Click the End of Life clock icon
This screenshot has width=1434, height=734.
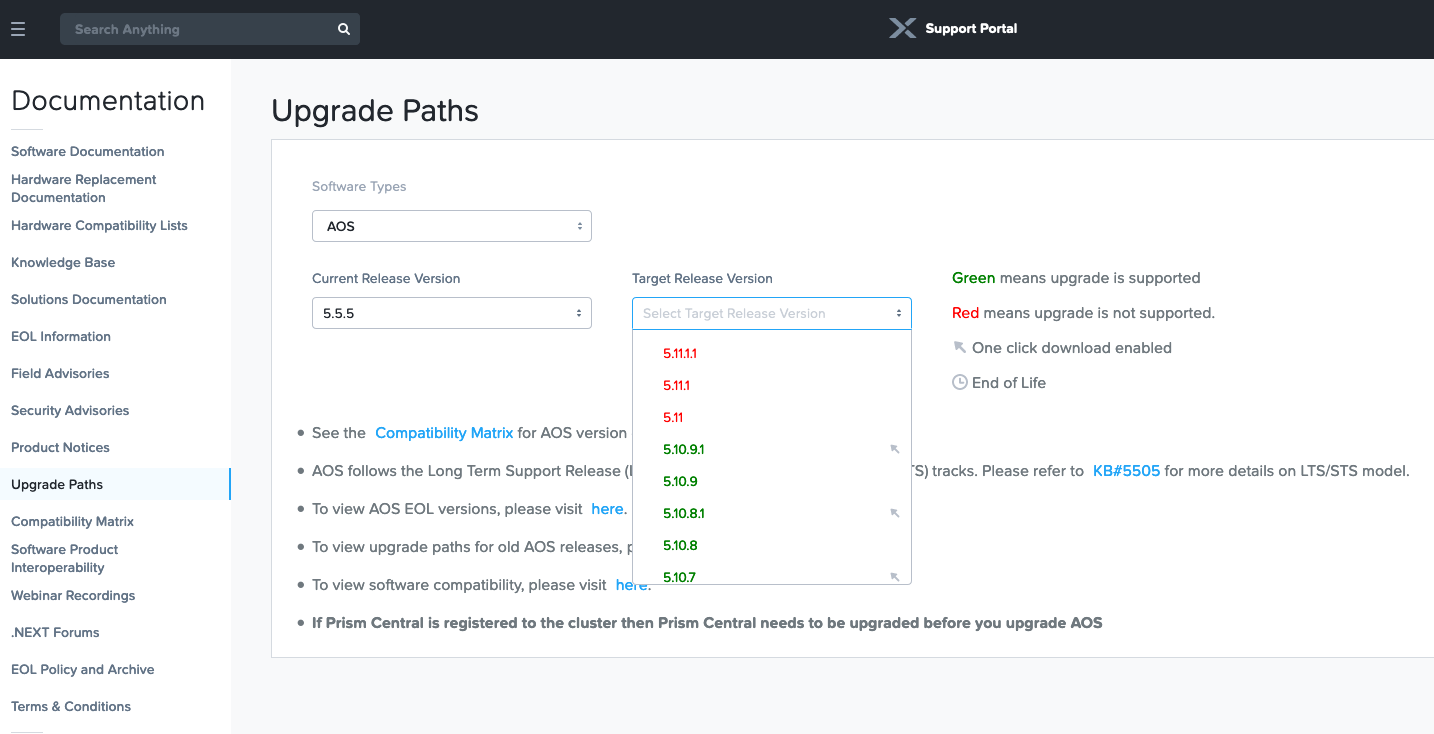pyautogui.click(x=960, y=382)
